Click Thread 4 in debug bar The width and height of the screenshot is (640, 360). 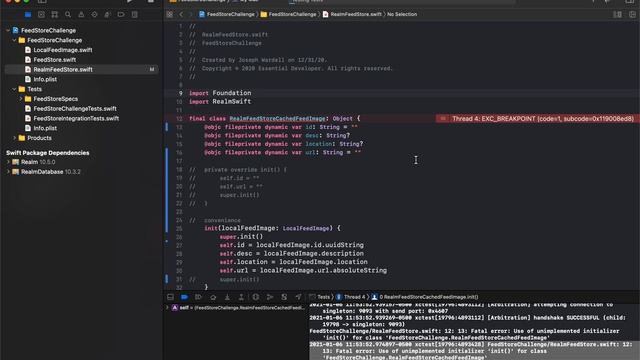351,297
